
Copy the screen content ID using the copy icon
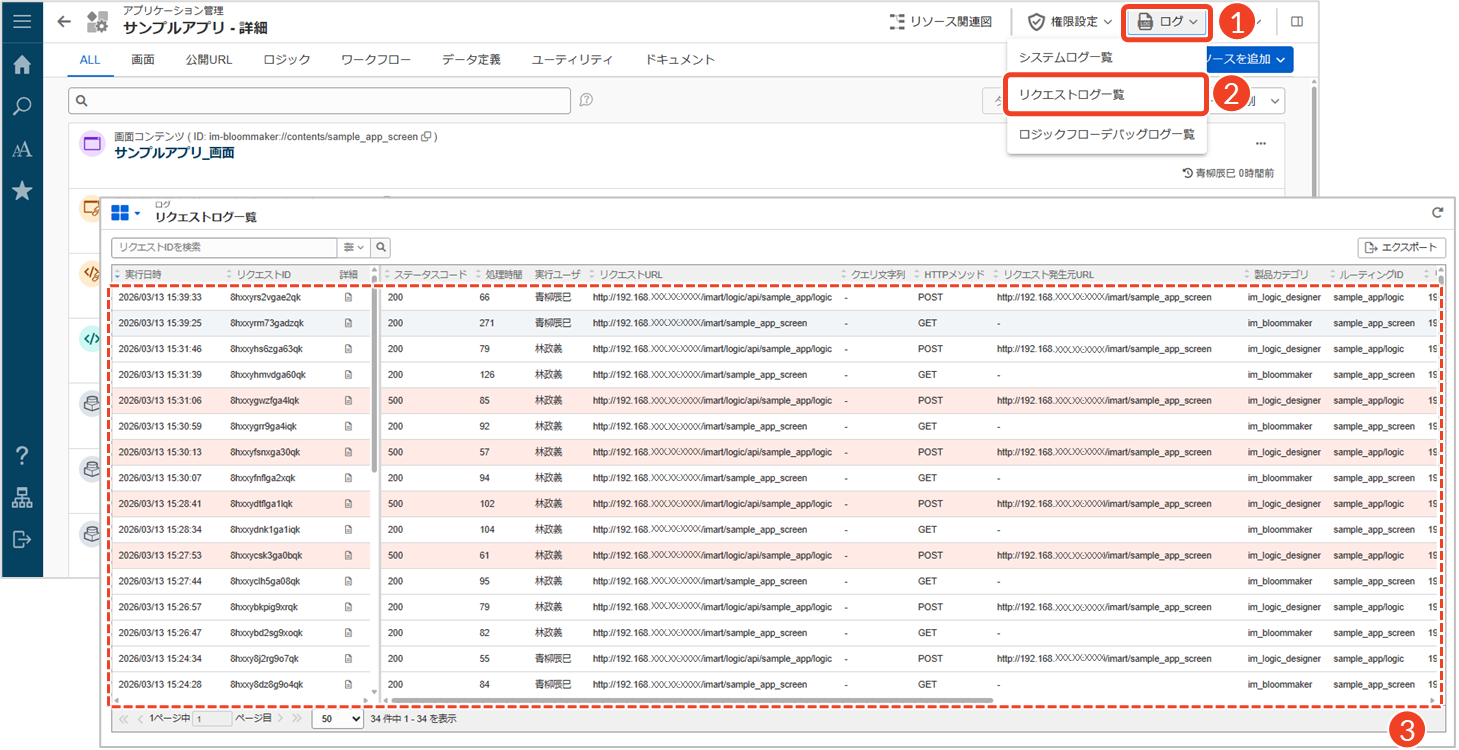point(426,137)
